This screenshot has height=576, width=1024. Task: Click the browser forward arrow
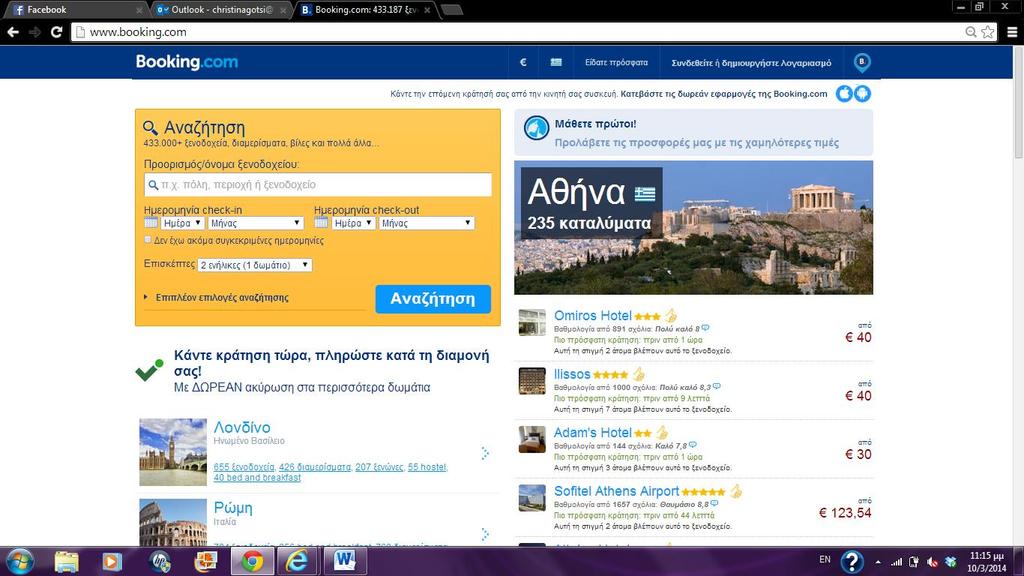pyautogui.click(x=35, y=32)
